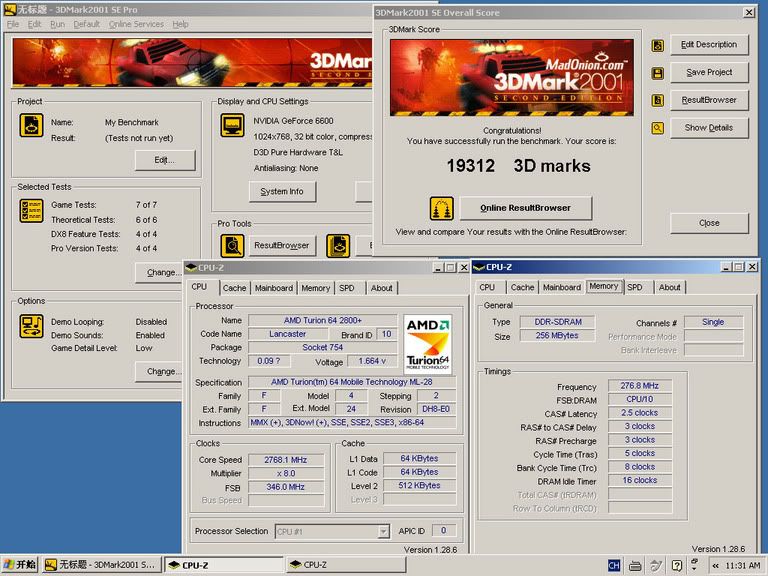Click Change button under Selected Tests
The image size is (768, 576).
pos(159,272)
